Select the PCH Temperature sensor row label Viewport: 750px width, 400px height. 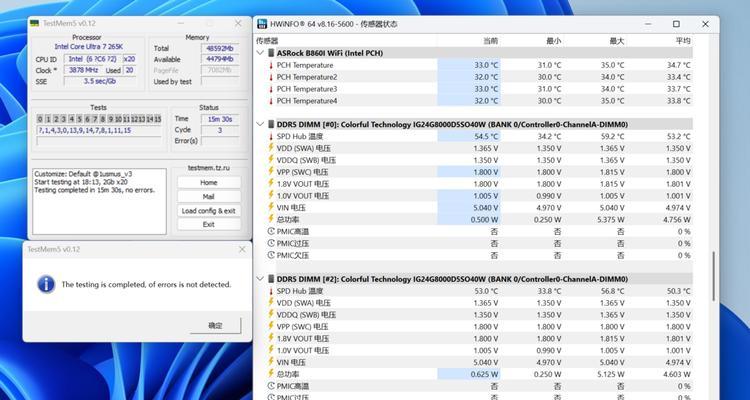(305, 65)
